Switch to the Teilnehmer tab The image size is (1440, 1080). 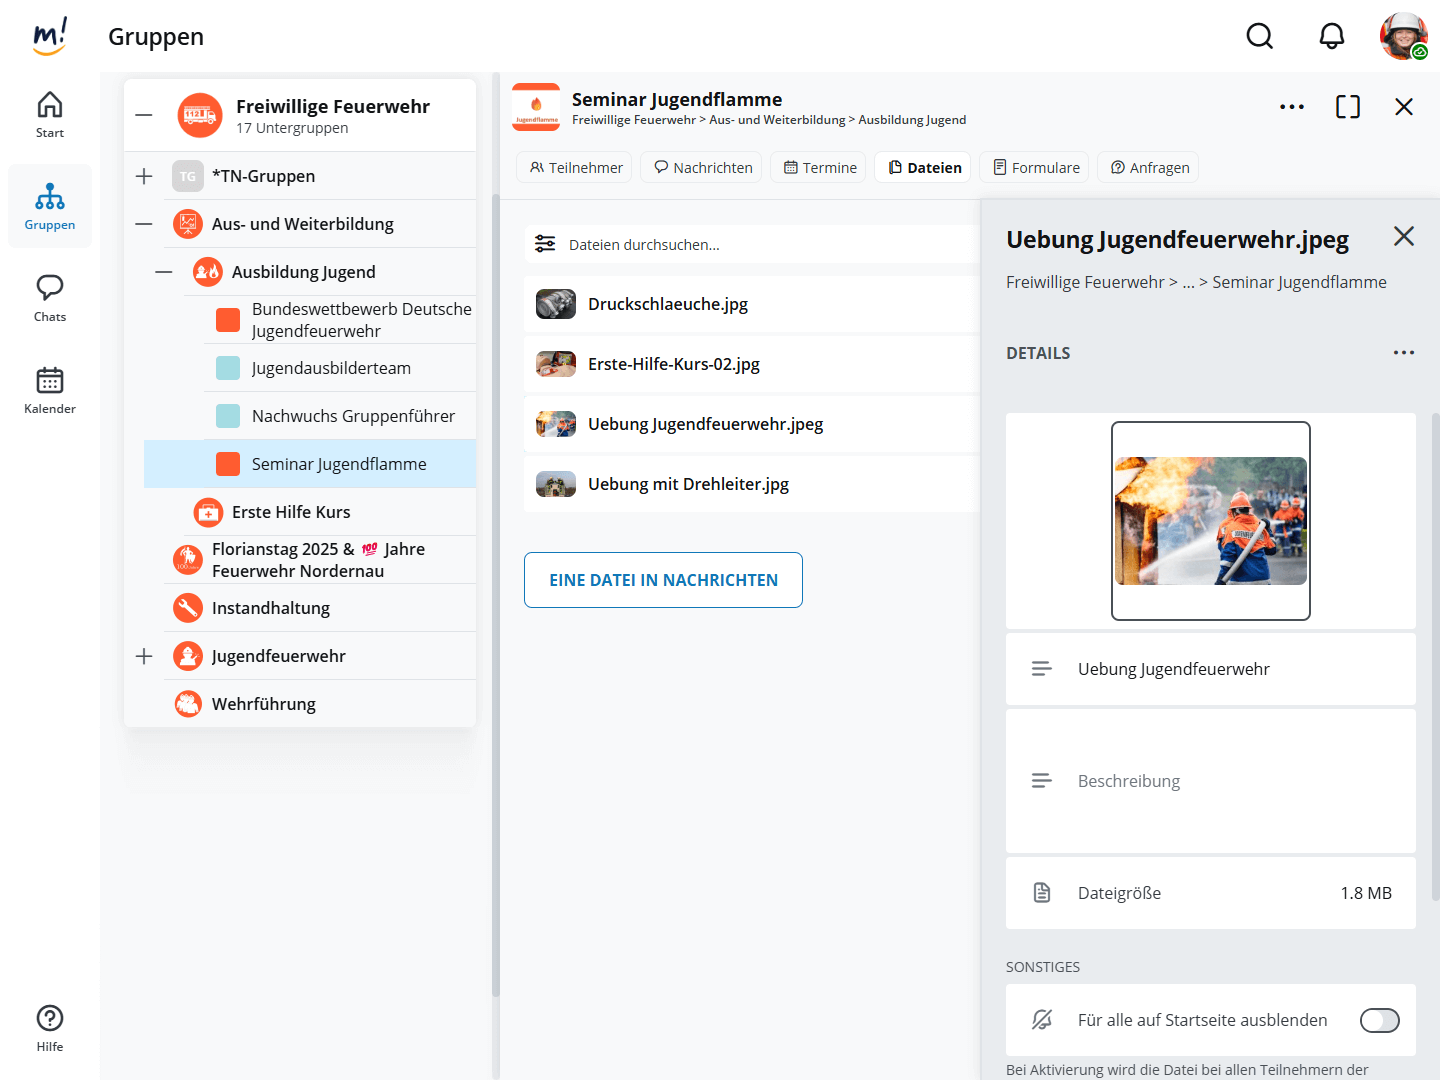[x=575, y=168]
